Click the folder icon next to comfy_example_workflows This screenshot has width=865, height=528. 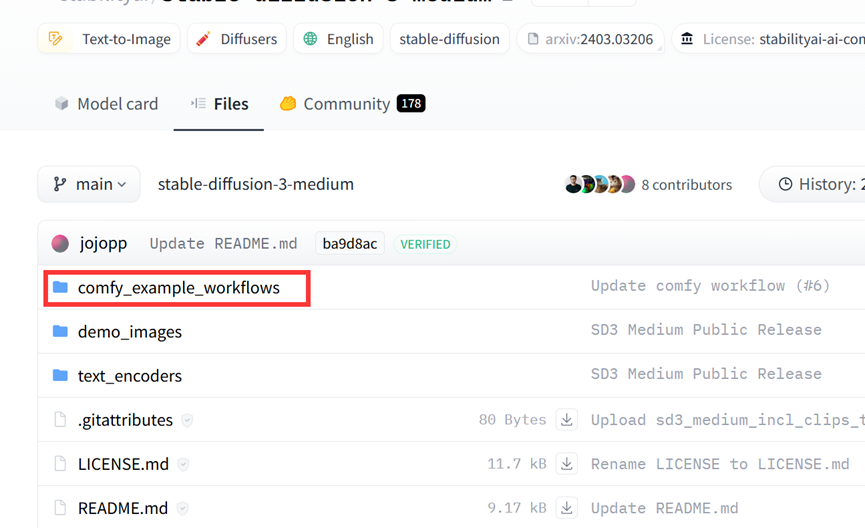(60, 287)
